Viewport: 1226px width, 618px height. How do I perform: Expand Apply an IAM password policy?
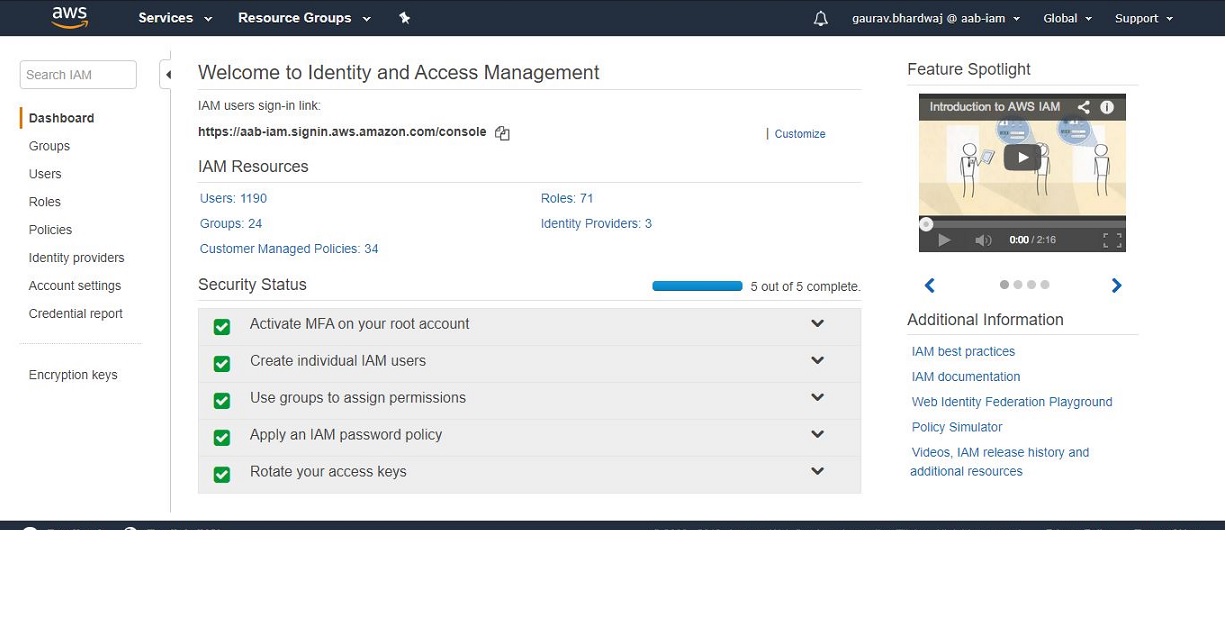click(x=817, y=435)
